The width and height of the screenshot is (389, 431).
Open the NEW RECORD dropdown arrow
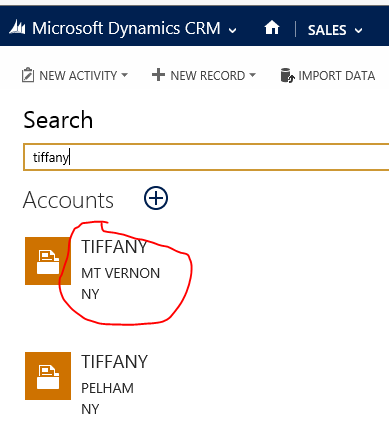tap(252, 75)
